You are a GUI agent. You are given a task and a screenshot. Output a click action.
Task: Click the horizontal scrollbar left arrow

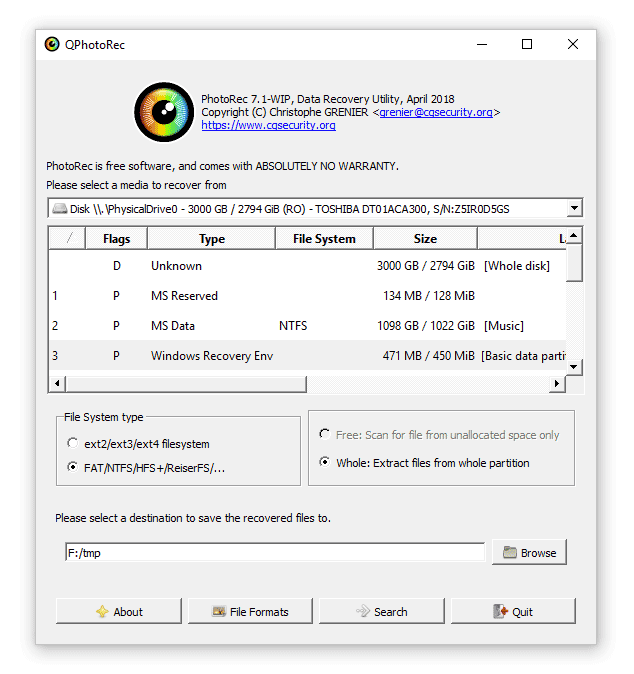(x=57, y=383)
